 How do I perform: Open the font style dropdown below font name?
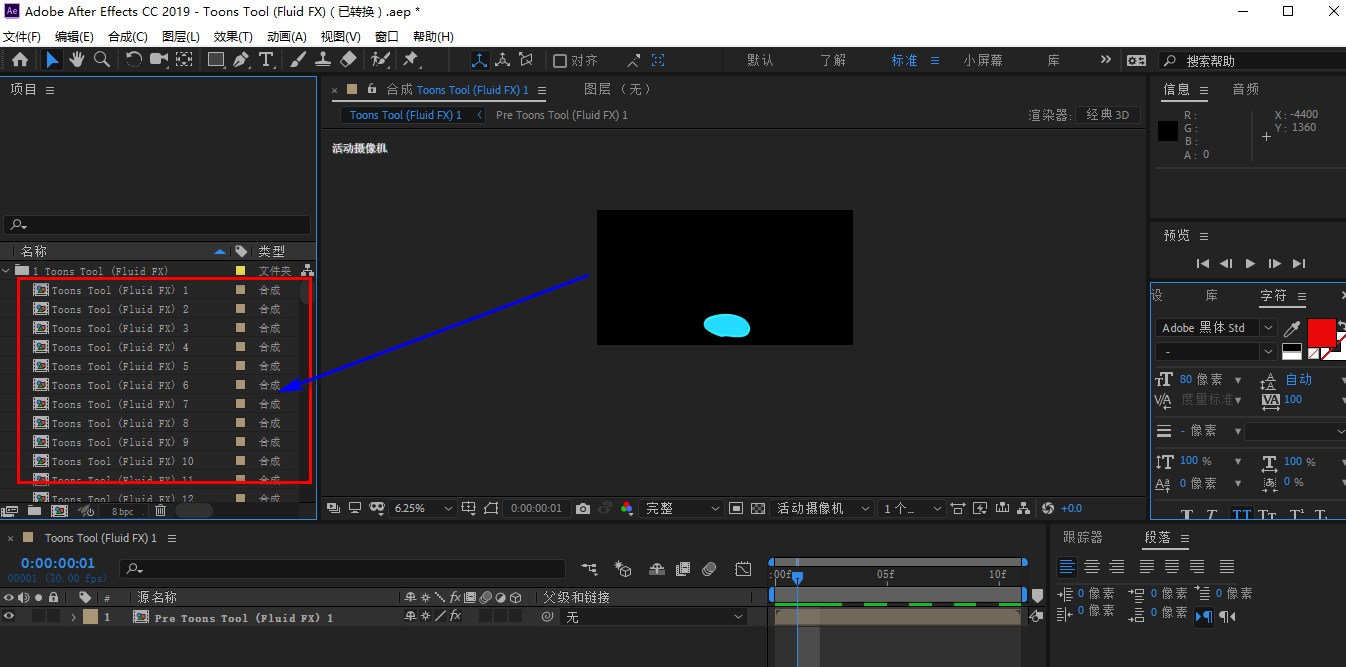(x=1217, y=352)
